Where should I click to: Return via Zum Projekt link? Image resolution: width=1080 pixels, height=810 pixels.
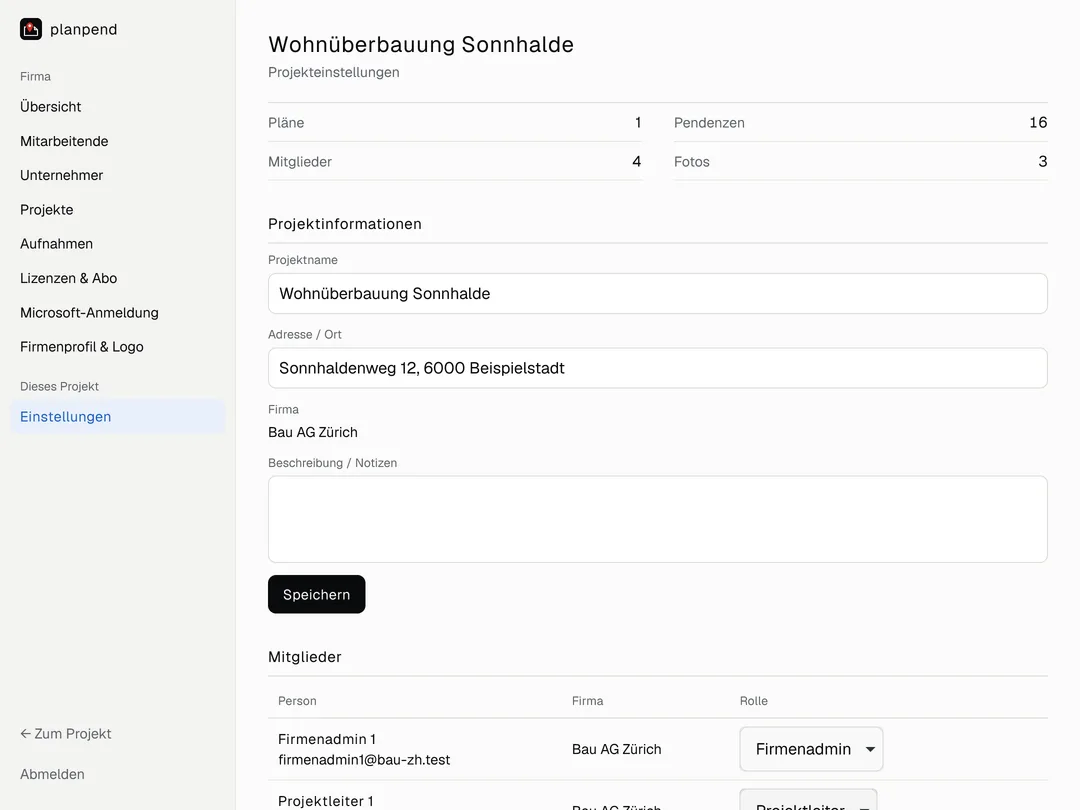65,734
